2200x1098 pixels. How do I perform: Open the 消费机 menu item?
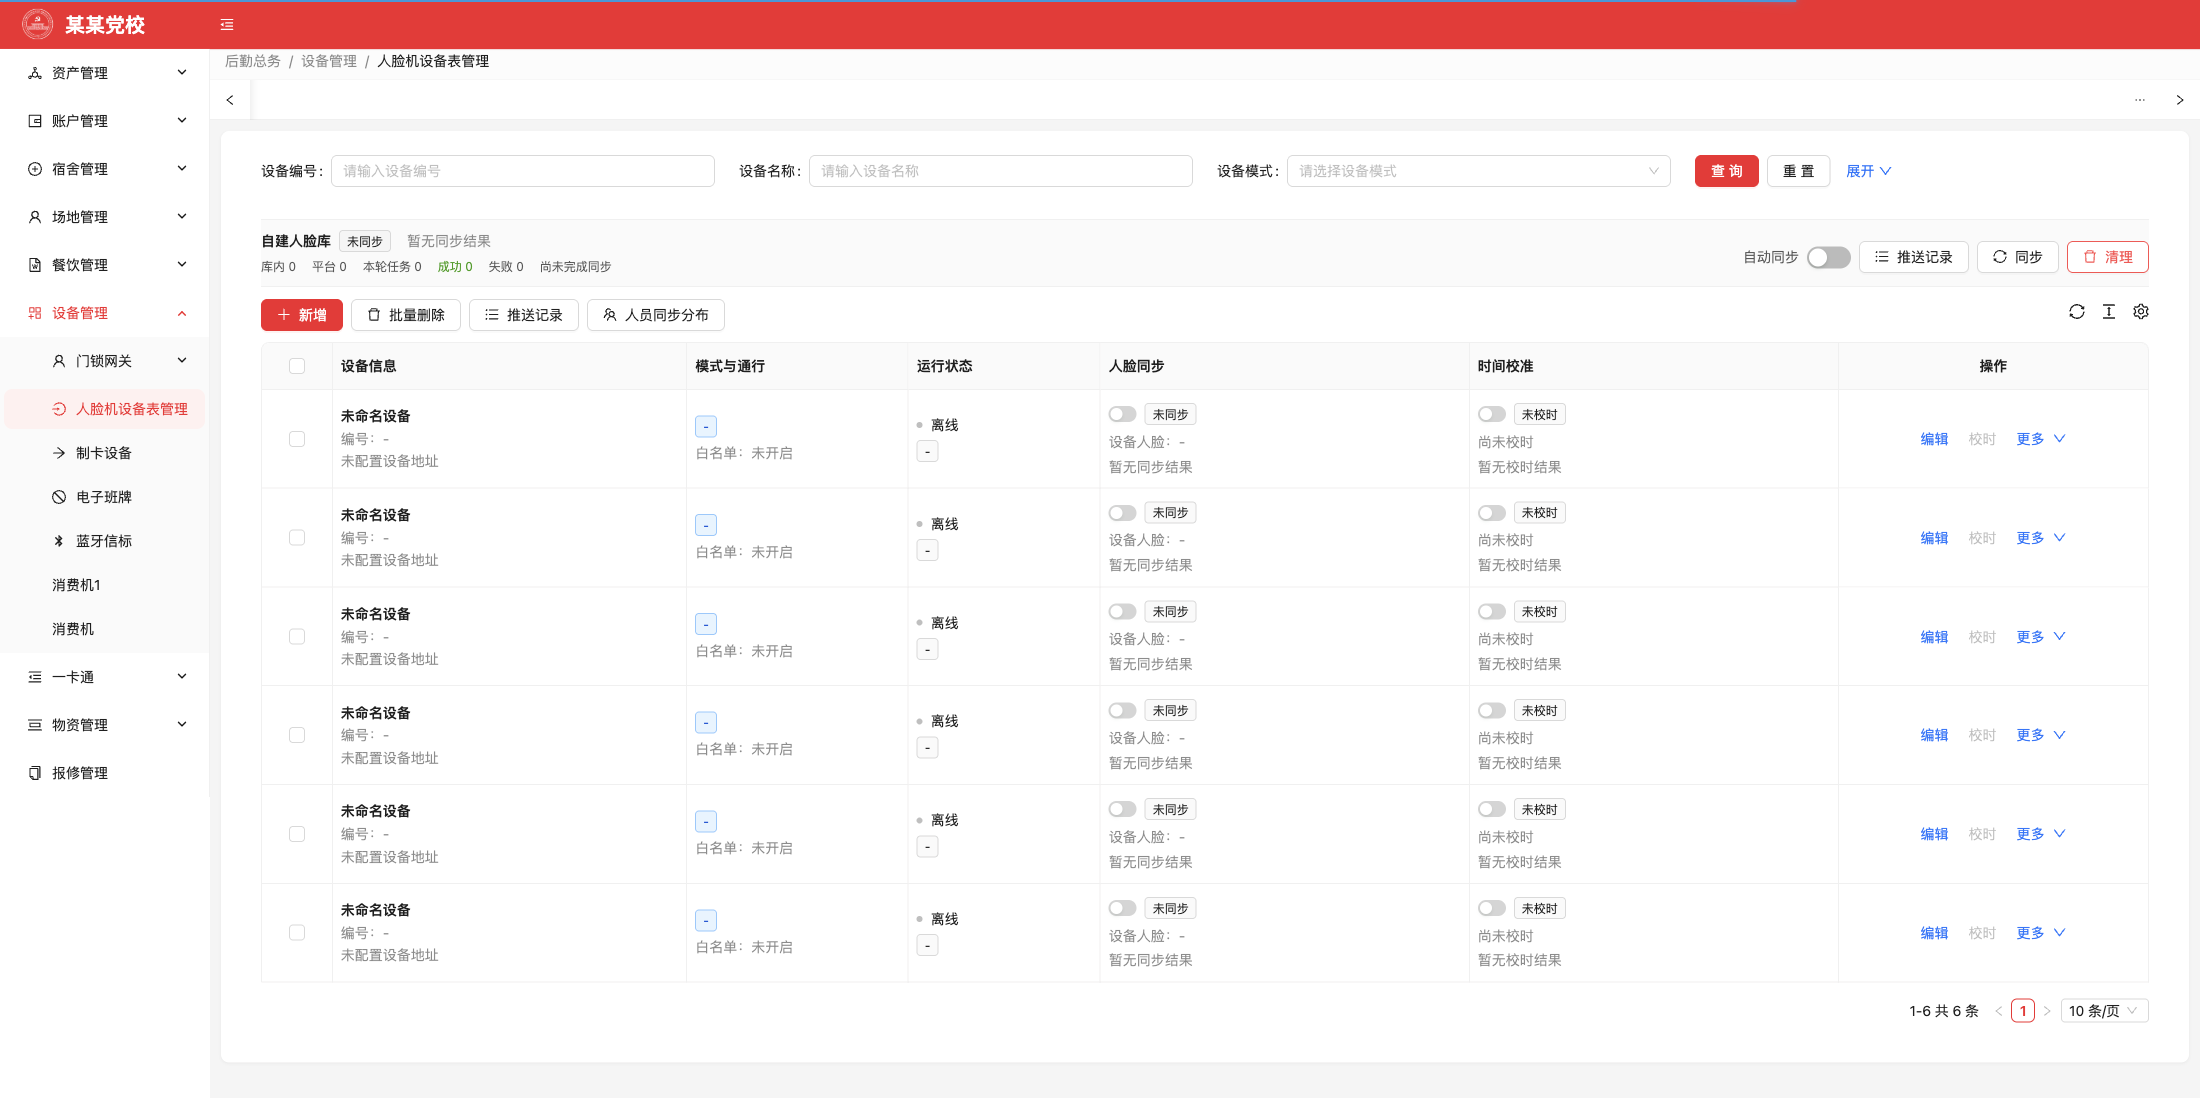coord(105,629)
